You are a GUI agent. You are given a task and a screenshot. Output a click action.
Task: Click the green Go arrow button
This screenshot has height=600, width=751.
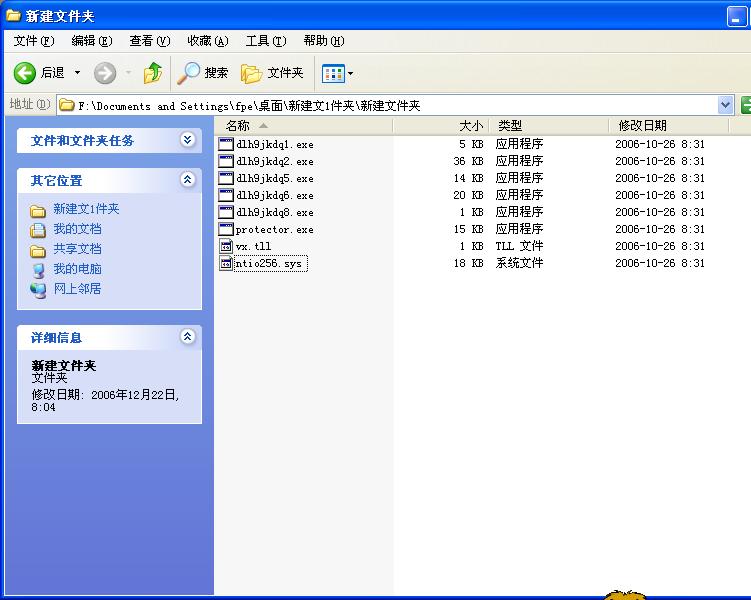[x=745, y=105]
